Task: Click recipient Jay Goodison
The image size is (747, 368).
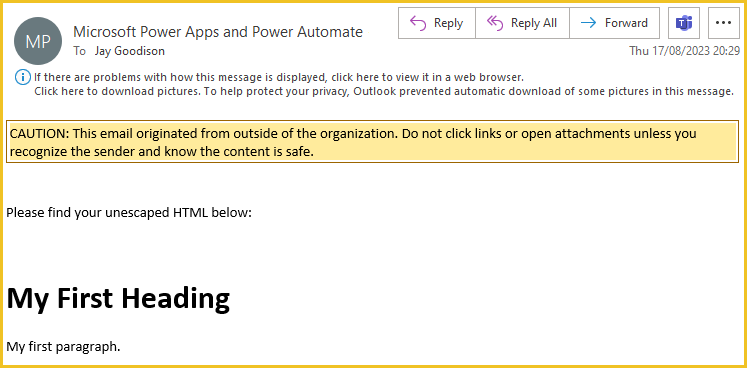Action: coord(130,51)
